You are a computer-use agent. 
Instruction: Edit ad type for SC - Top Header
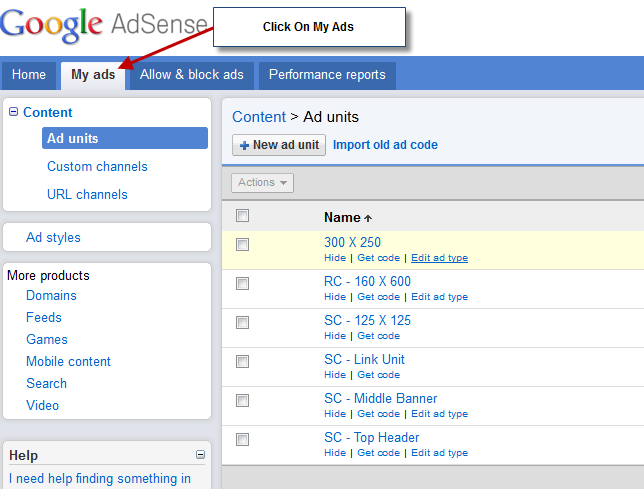point(439,453)
